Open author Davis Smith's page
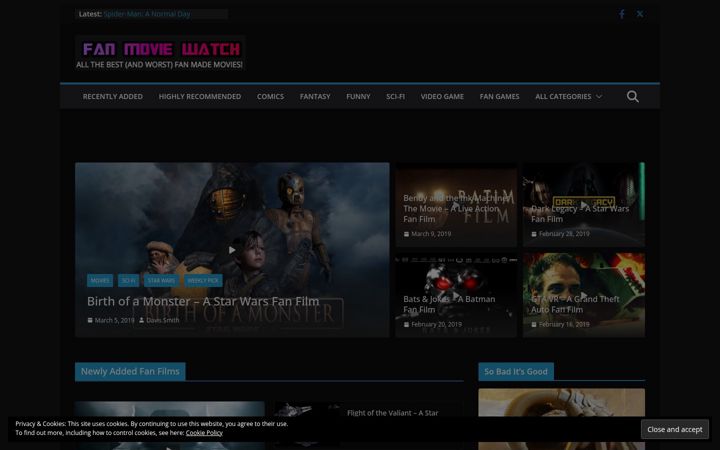 point(163,320)
